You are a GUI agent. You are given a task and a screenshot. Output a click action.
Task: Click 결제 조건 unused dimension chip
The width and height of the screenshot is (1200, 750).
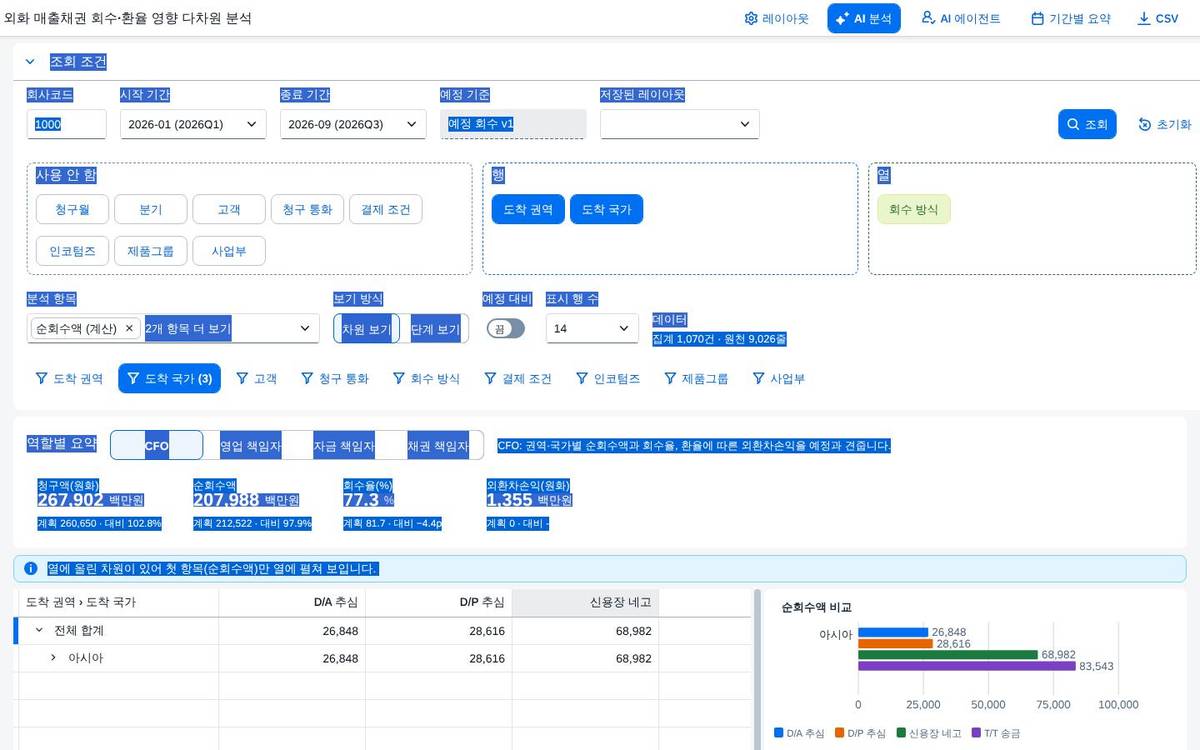pyautogui.click(x=386, y=209)
